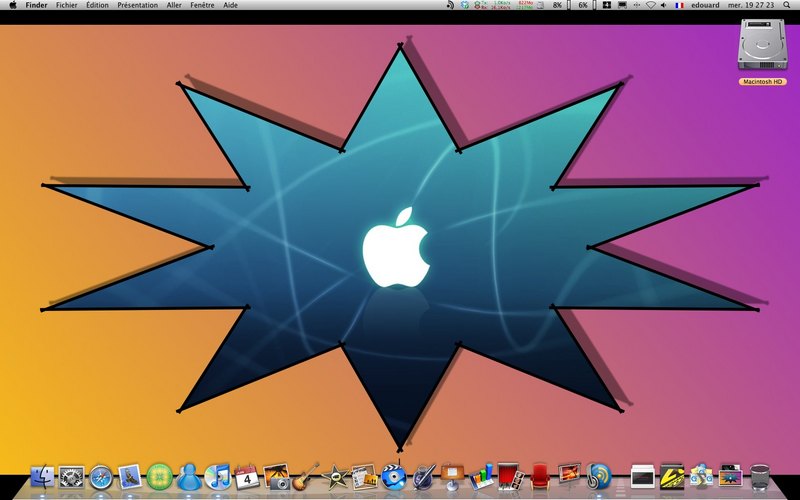Open the Présentation menu

[137, 5]
